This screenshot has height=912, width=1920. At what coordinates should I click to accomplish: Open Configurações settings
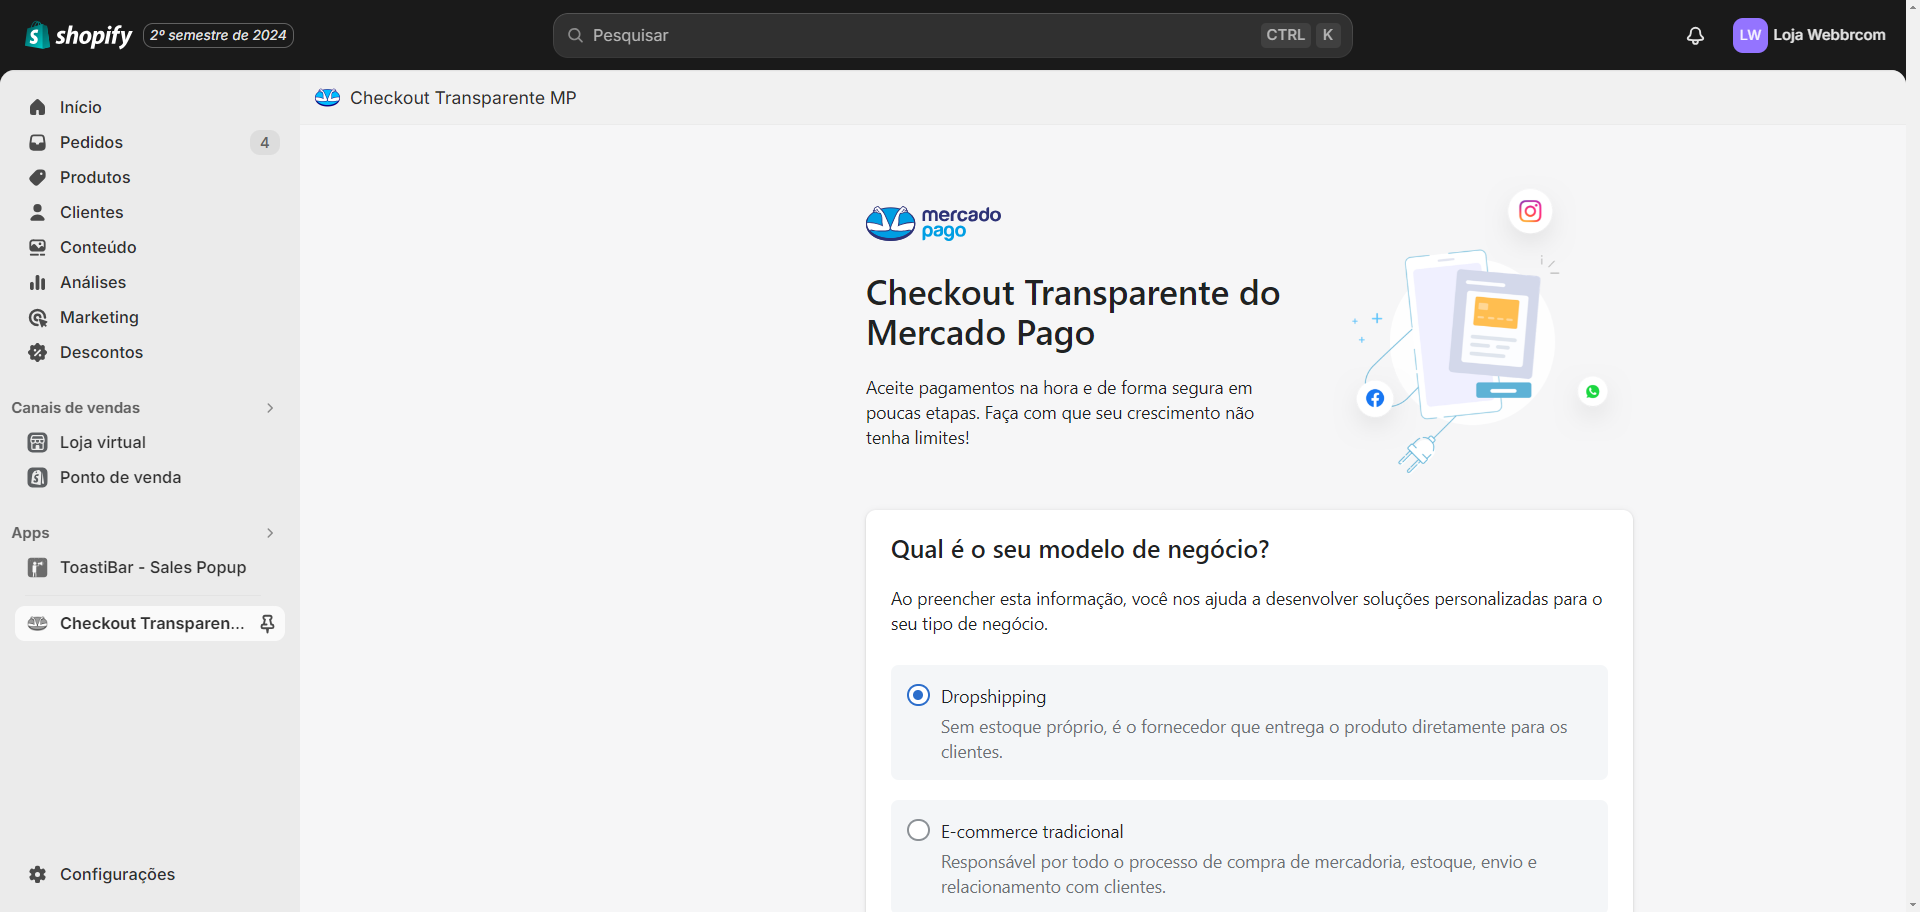coord(150,874)
